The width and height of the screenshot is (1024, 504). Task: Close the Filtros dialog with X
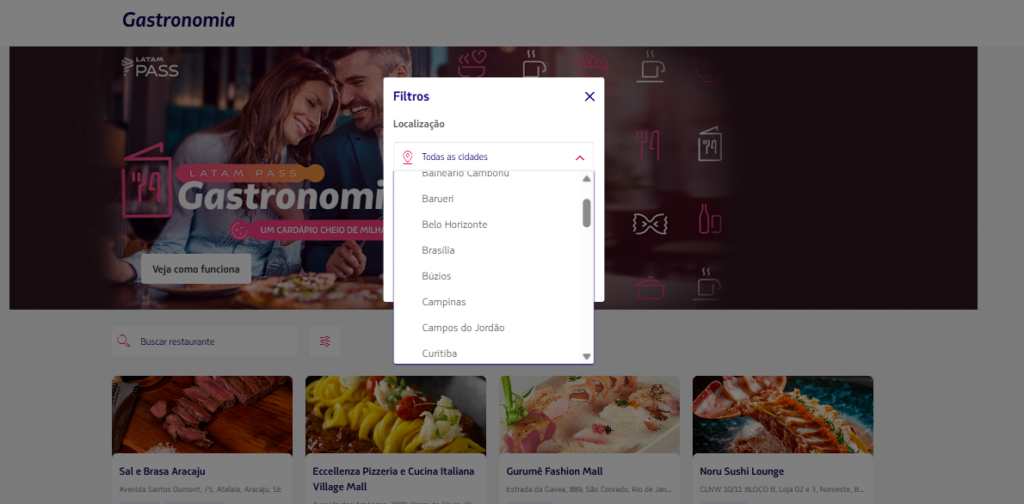(x=589, y=97)
